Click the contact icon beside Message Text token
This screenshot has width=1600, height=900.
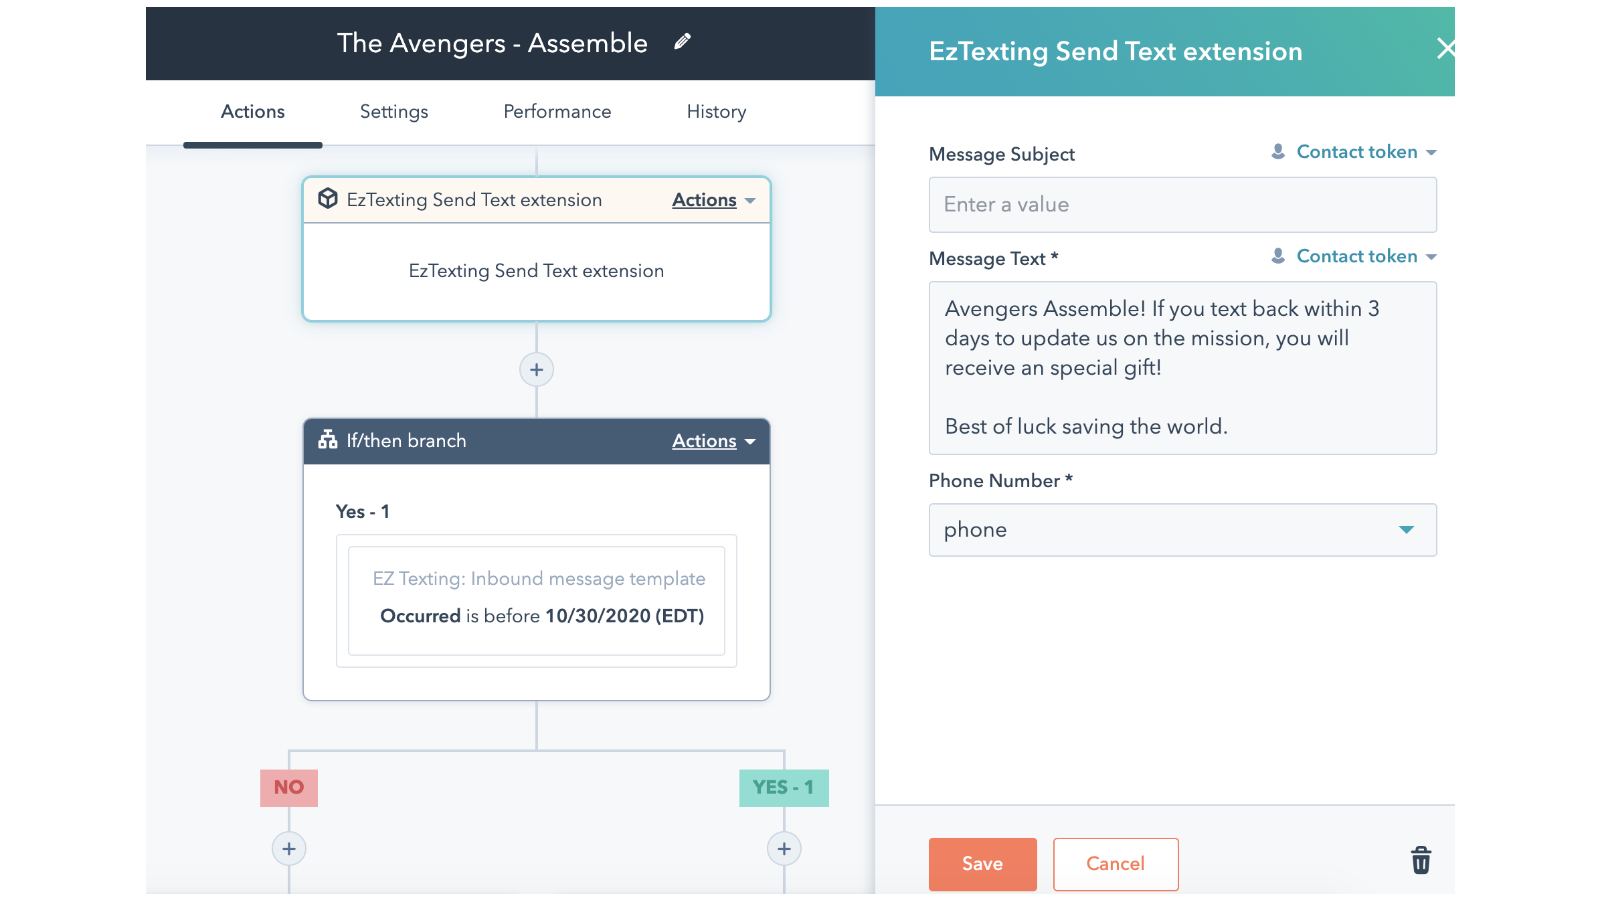[1277, 256]
